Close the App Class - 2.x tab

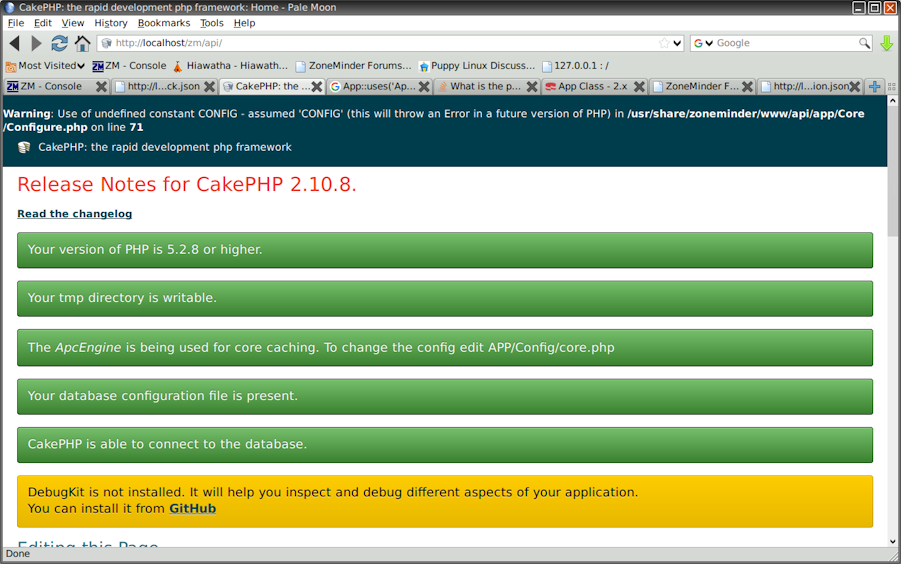[639, 86]
